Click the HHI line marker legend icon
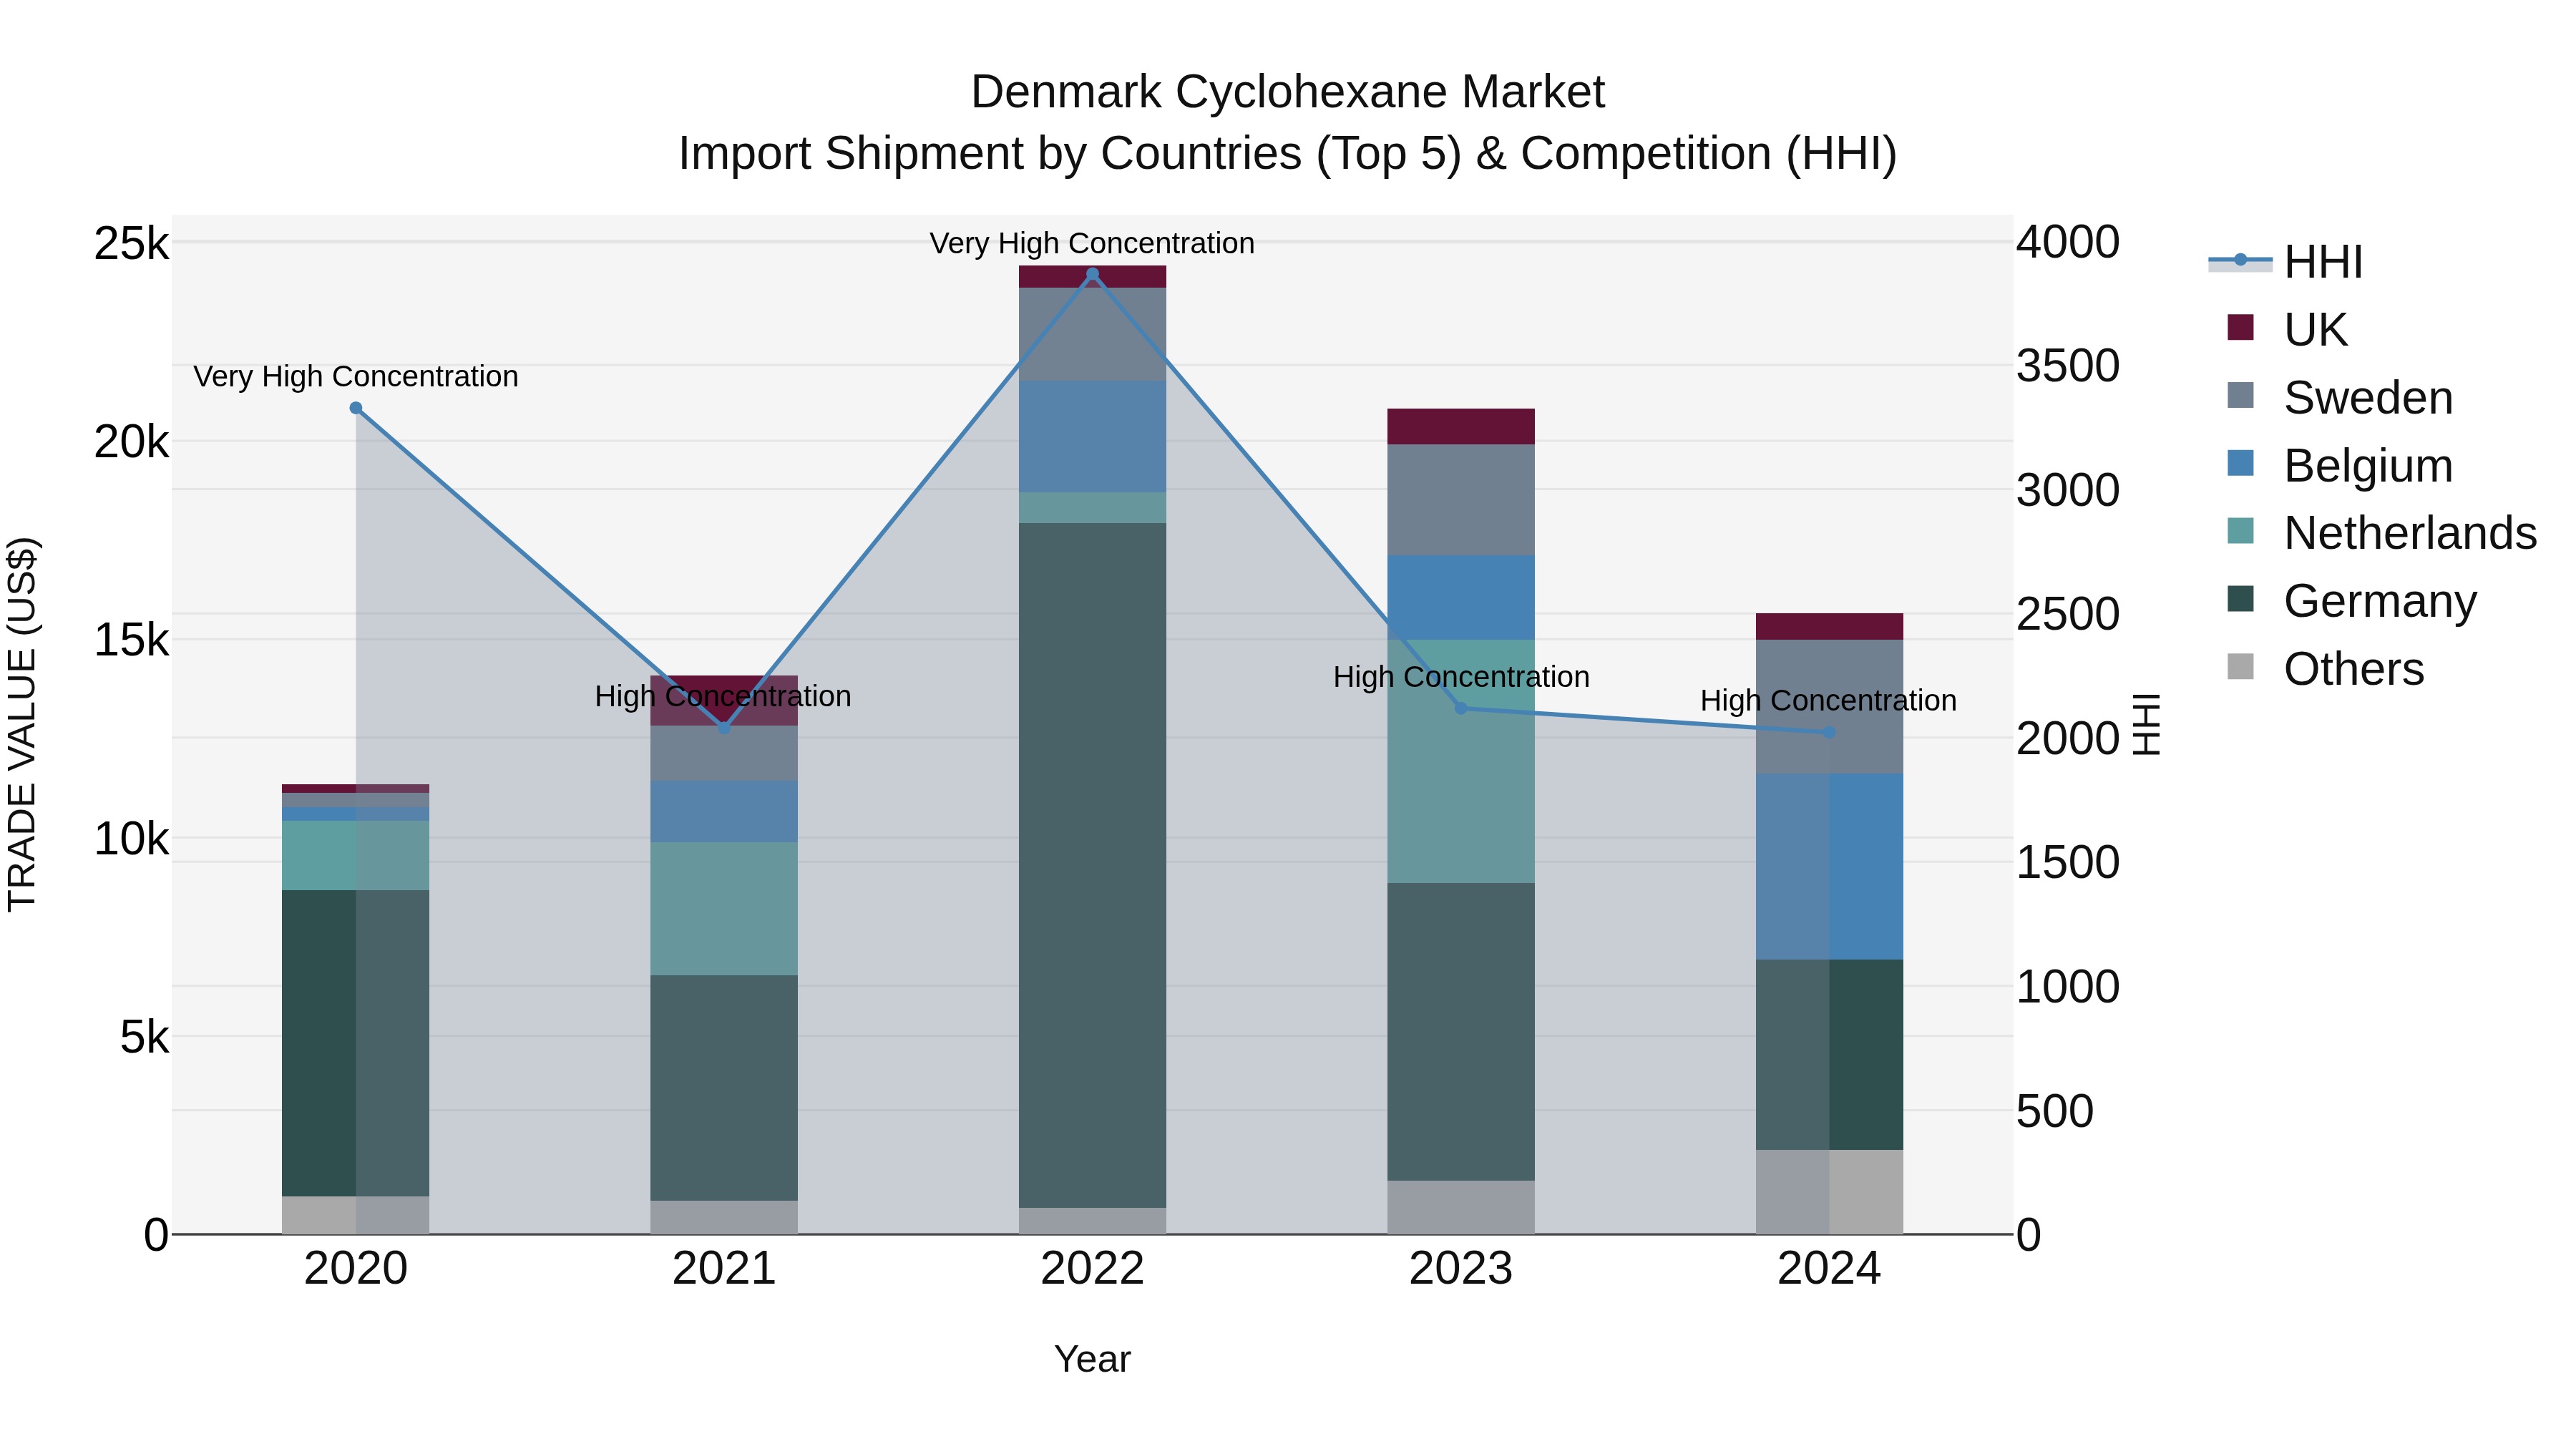Screen dimensions: 2576x1449 (2240, 260)
